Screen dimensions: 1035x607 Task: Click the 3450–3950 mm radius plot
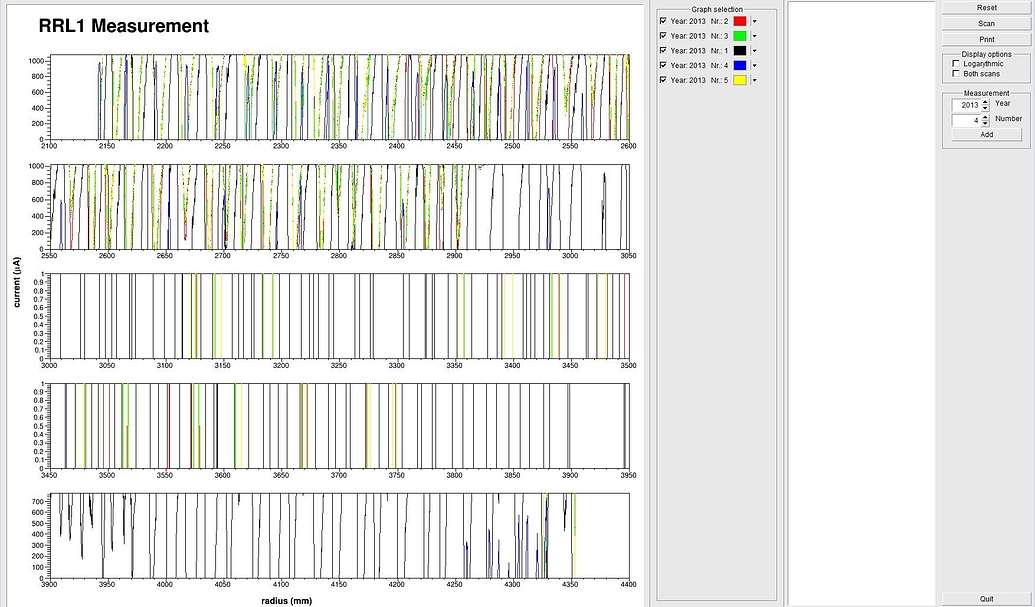pos(339,426)
